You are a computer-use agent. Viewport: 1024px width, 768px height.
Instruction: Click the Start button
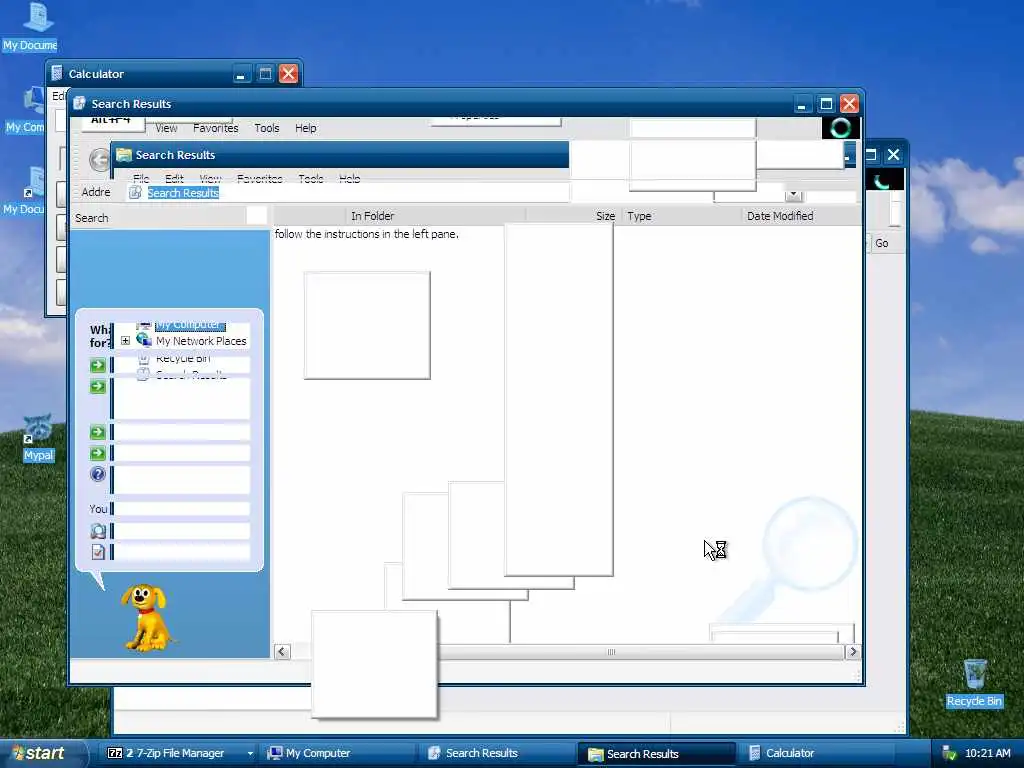(x=42, y=753)
